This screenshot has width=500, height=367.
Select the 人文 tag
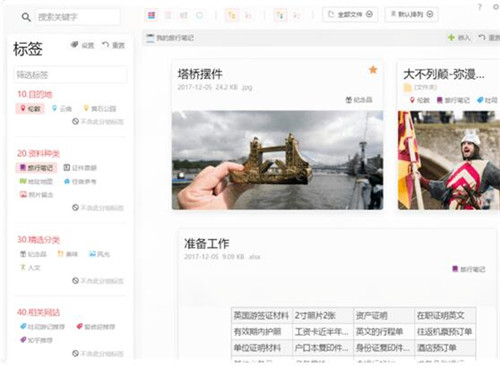(x=30, y=267)
